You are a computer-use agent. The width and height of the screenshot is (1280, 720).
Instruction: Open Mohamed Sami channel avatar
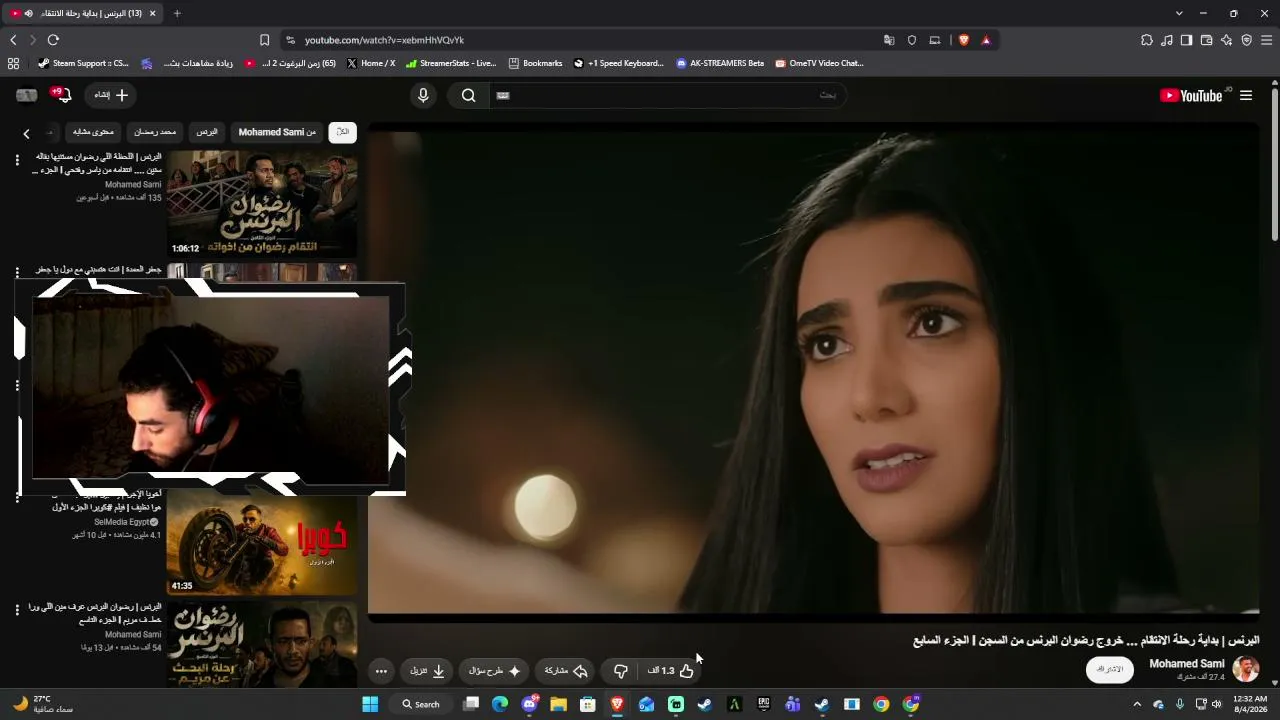(x=1246, y=669)
